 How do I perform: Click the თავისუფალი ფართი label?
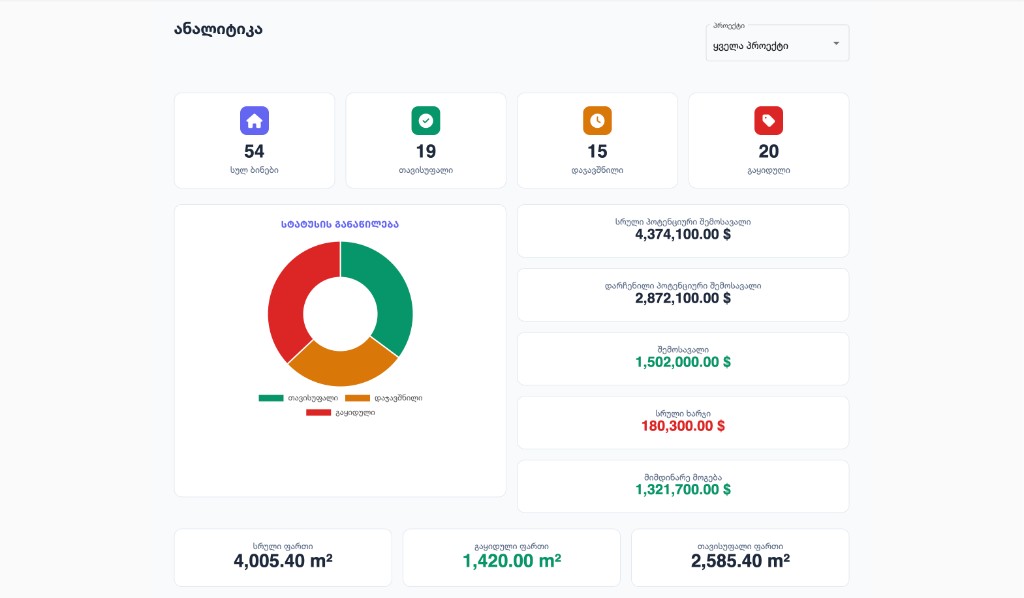tap(741, 546)
